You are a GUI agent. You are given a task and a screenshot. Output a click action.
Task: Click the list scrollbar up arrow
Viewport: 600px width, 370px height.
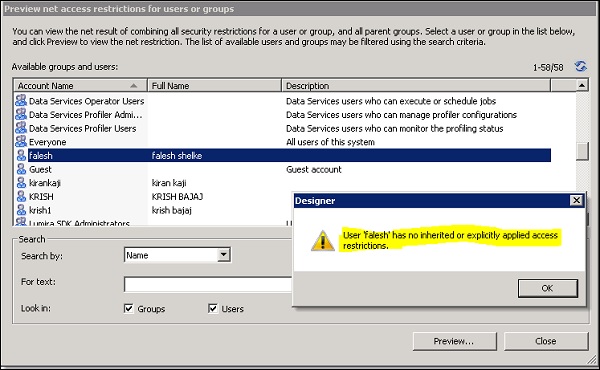[x=582, y=85]
